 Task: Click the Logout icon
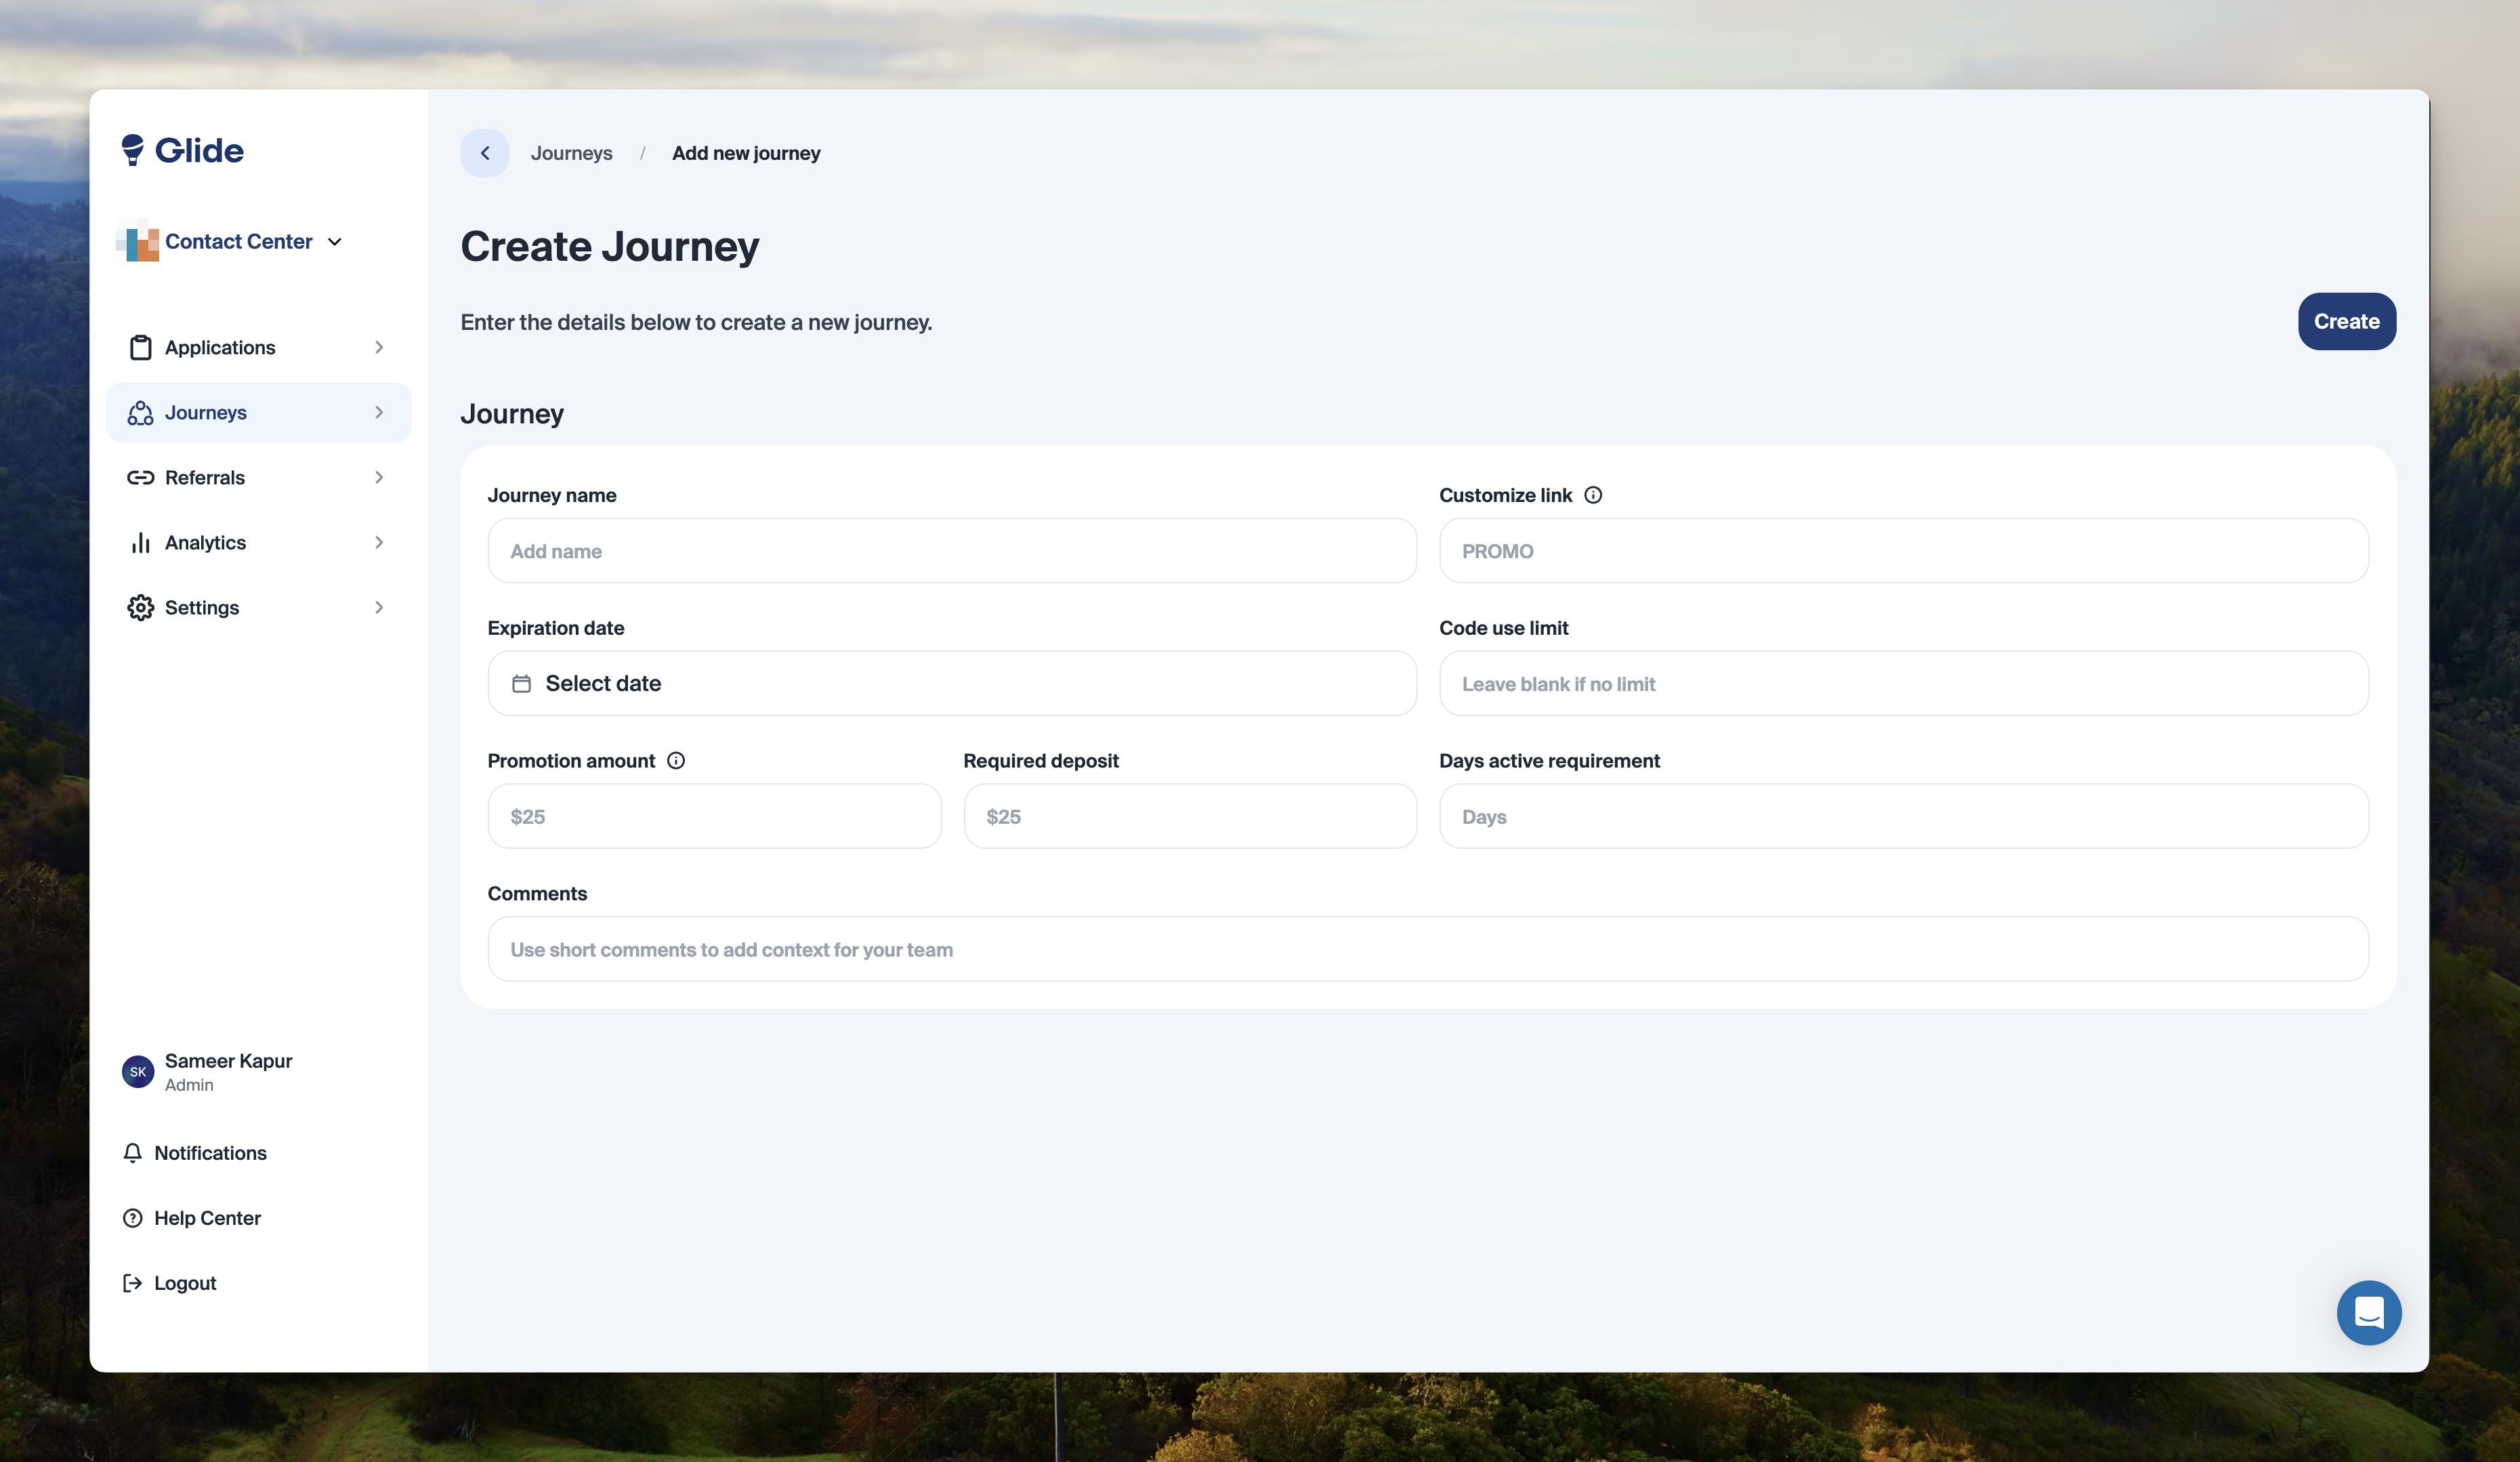(x=132, y=1283)
